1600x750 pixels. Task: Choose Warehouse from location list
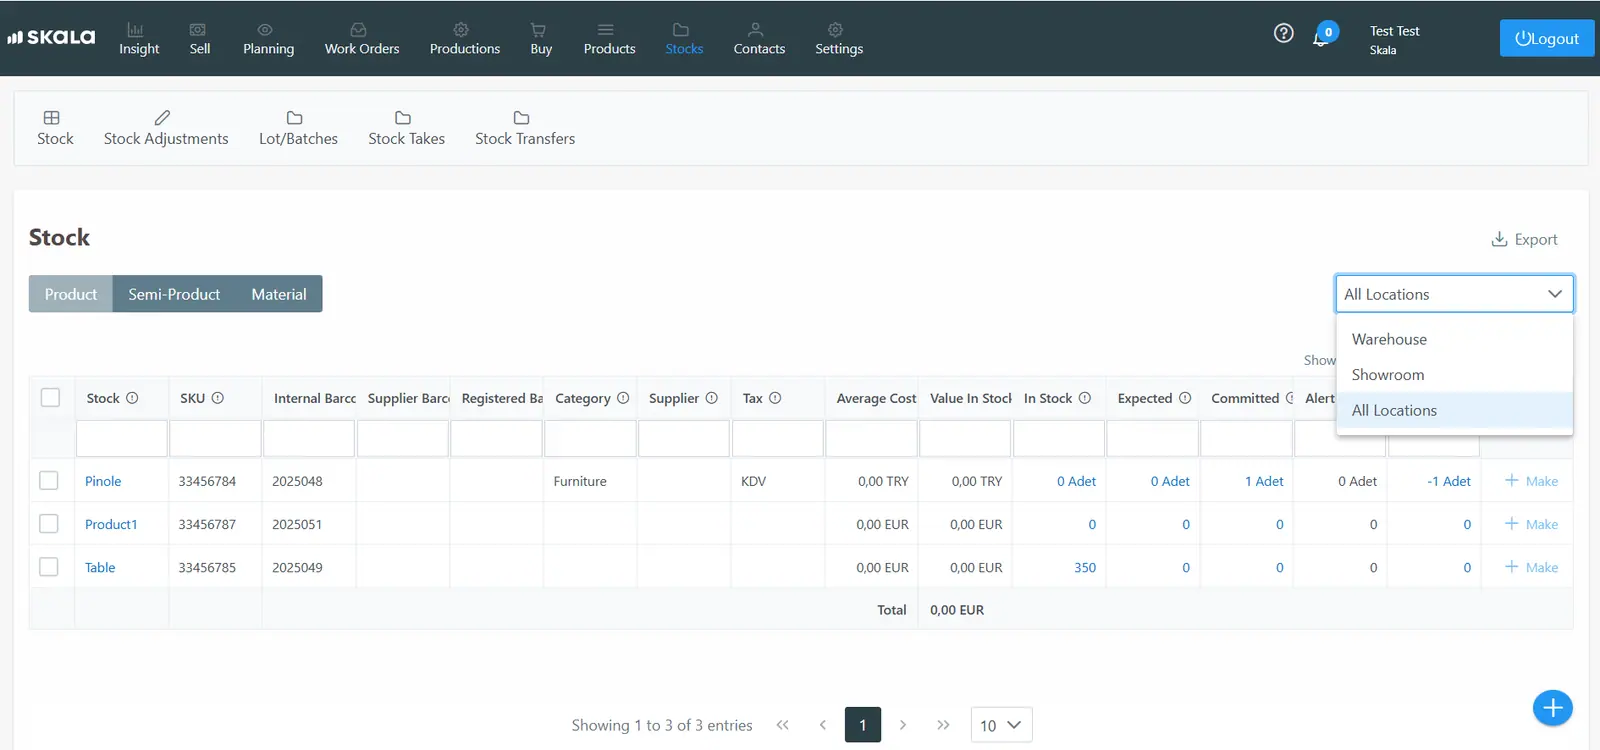tap(1455, 339)
